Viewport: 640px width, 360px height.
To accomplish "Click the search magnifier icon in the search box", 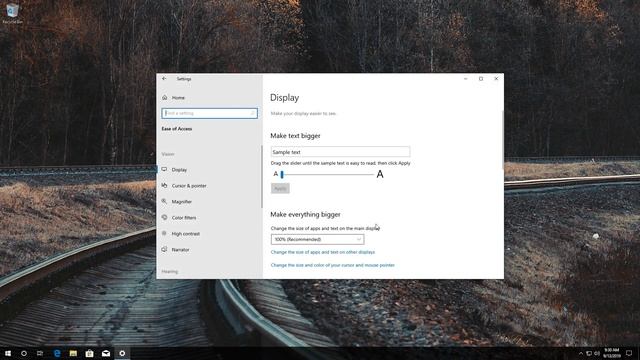I will coord(253,113).
